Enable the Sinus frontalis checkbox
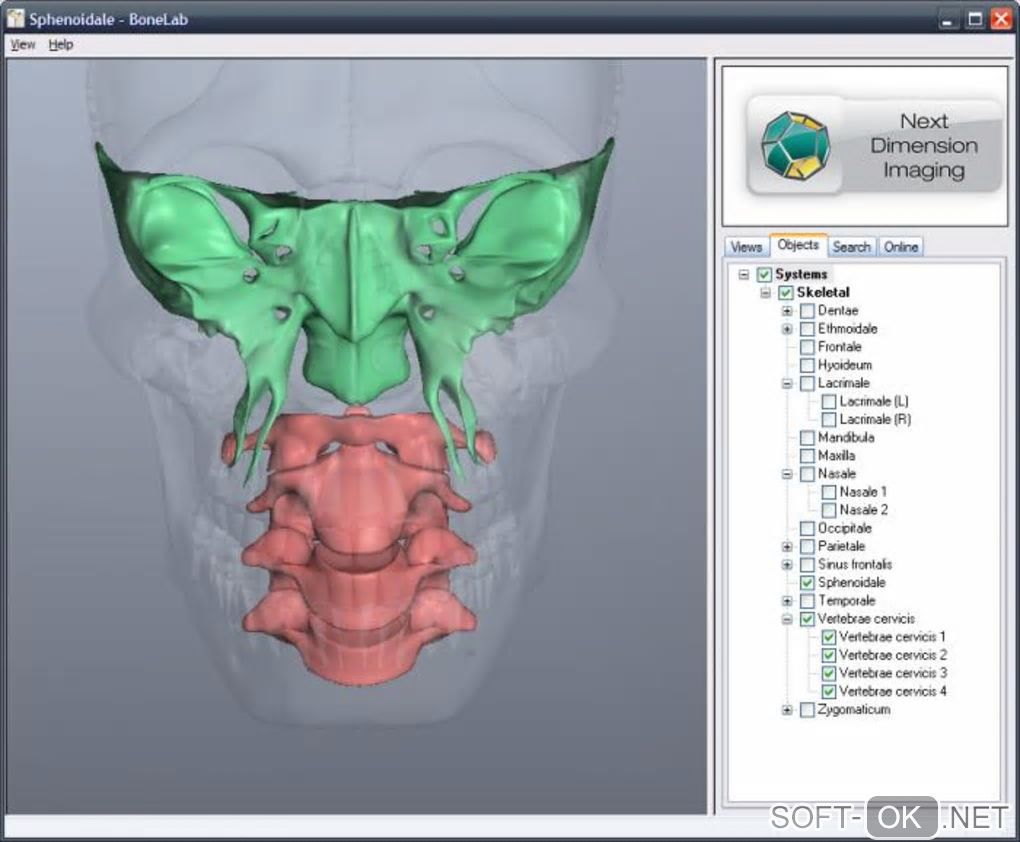The image size is (1020, 842). pyautogui.click(x=807, y=565)
